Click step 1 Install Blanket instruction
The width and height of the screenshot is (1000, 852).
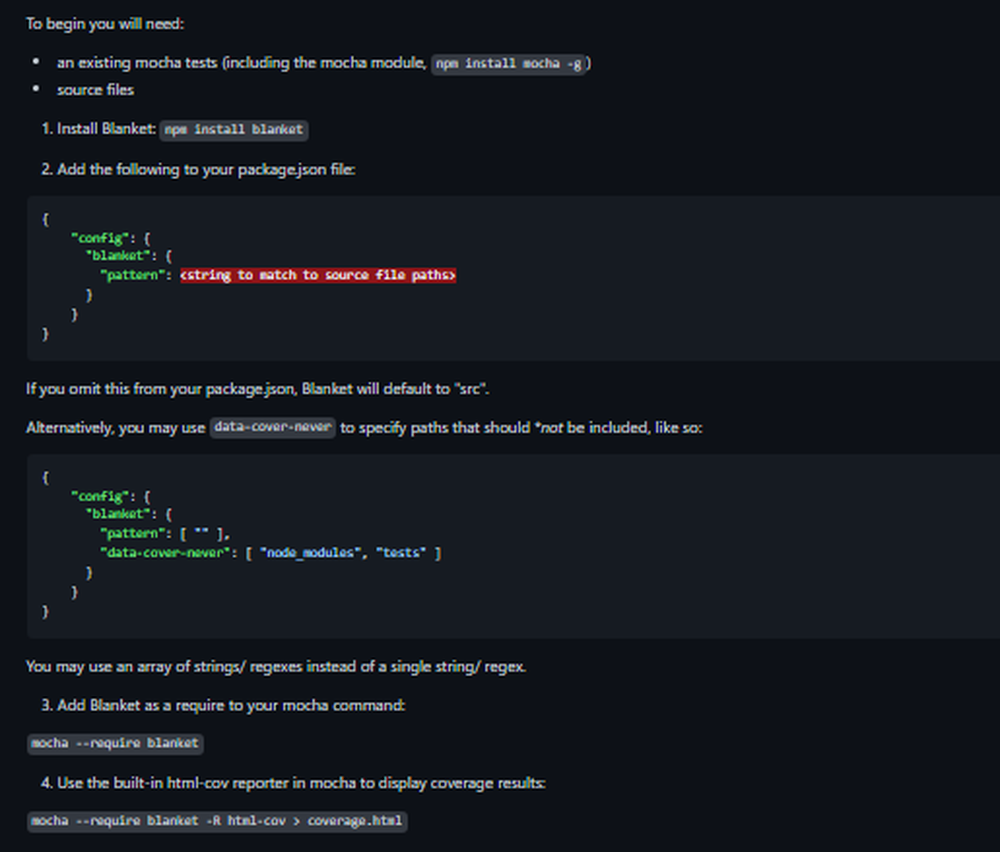click(x=104, y=129)
